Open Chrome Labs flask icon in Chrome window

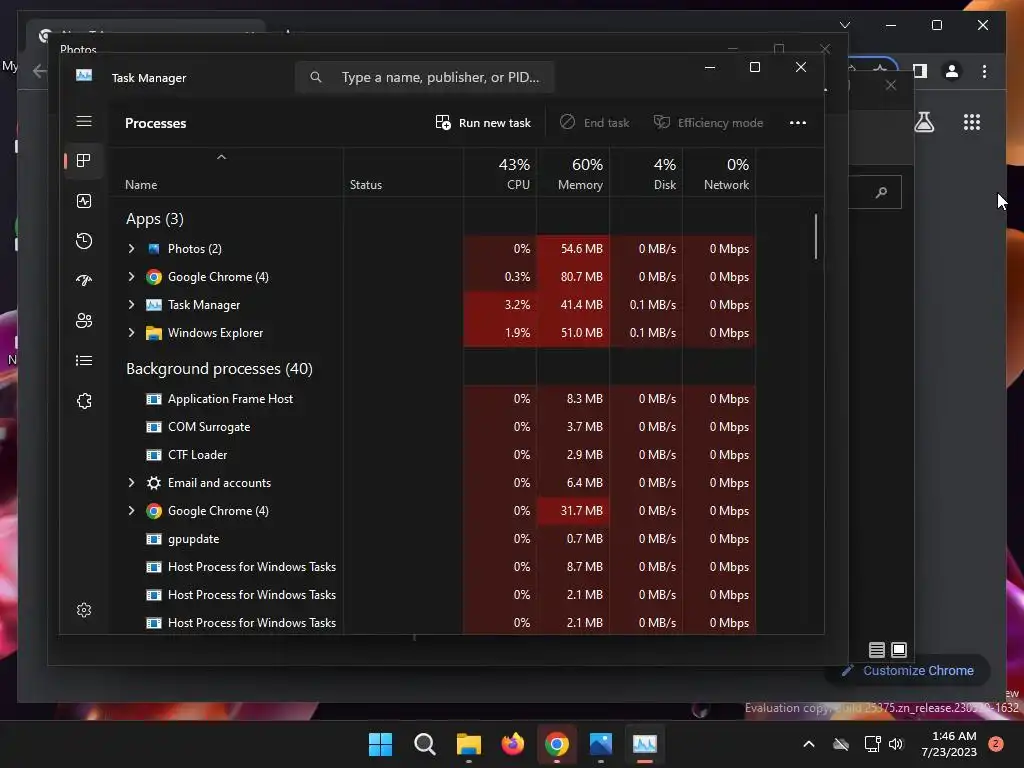pos(924,122)
